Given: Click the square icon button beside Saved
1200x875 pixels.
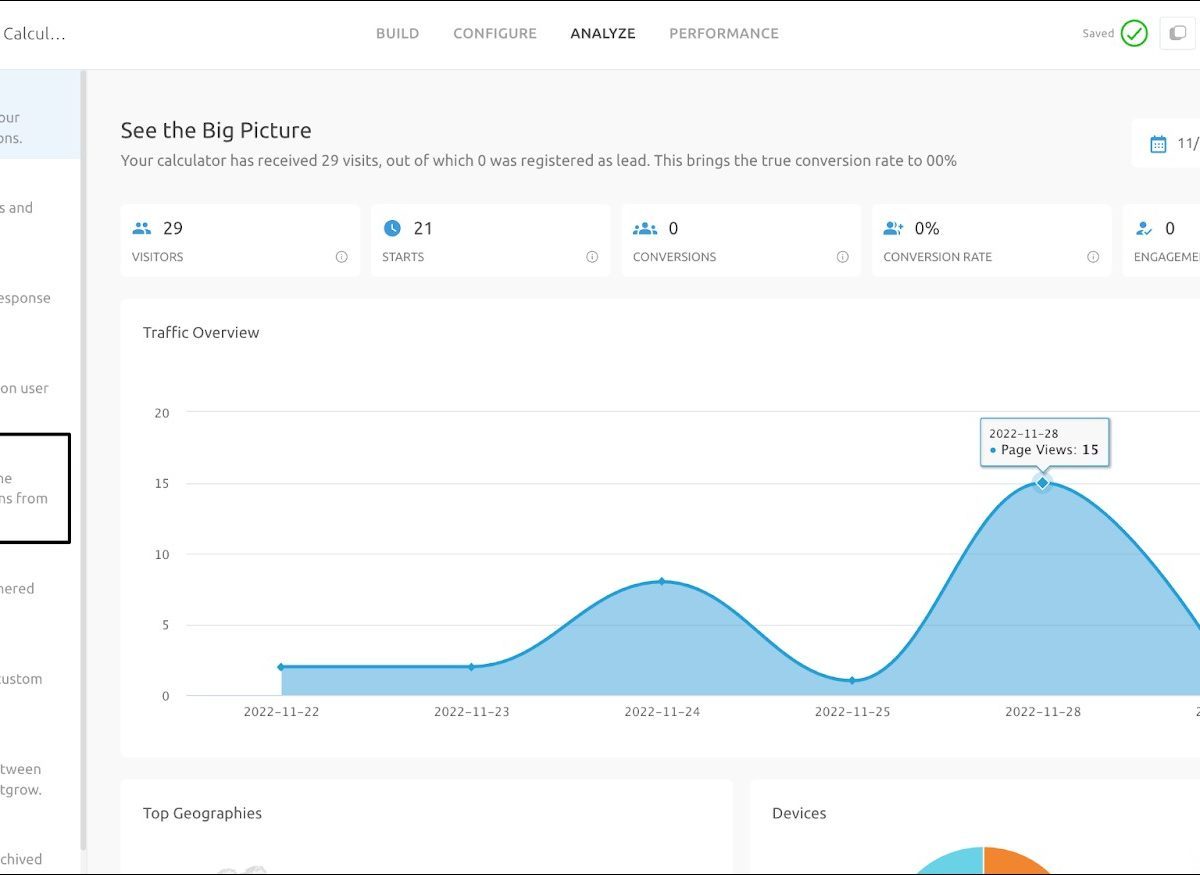Looking at the screenshot, I should tap(1177, 34).
